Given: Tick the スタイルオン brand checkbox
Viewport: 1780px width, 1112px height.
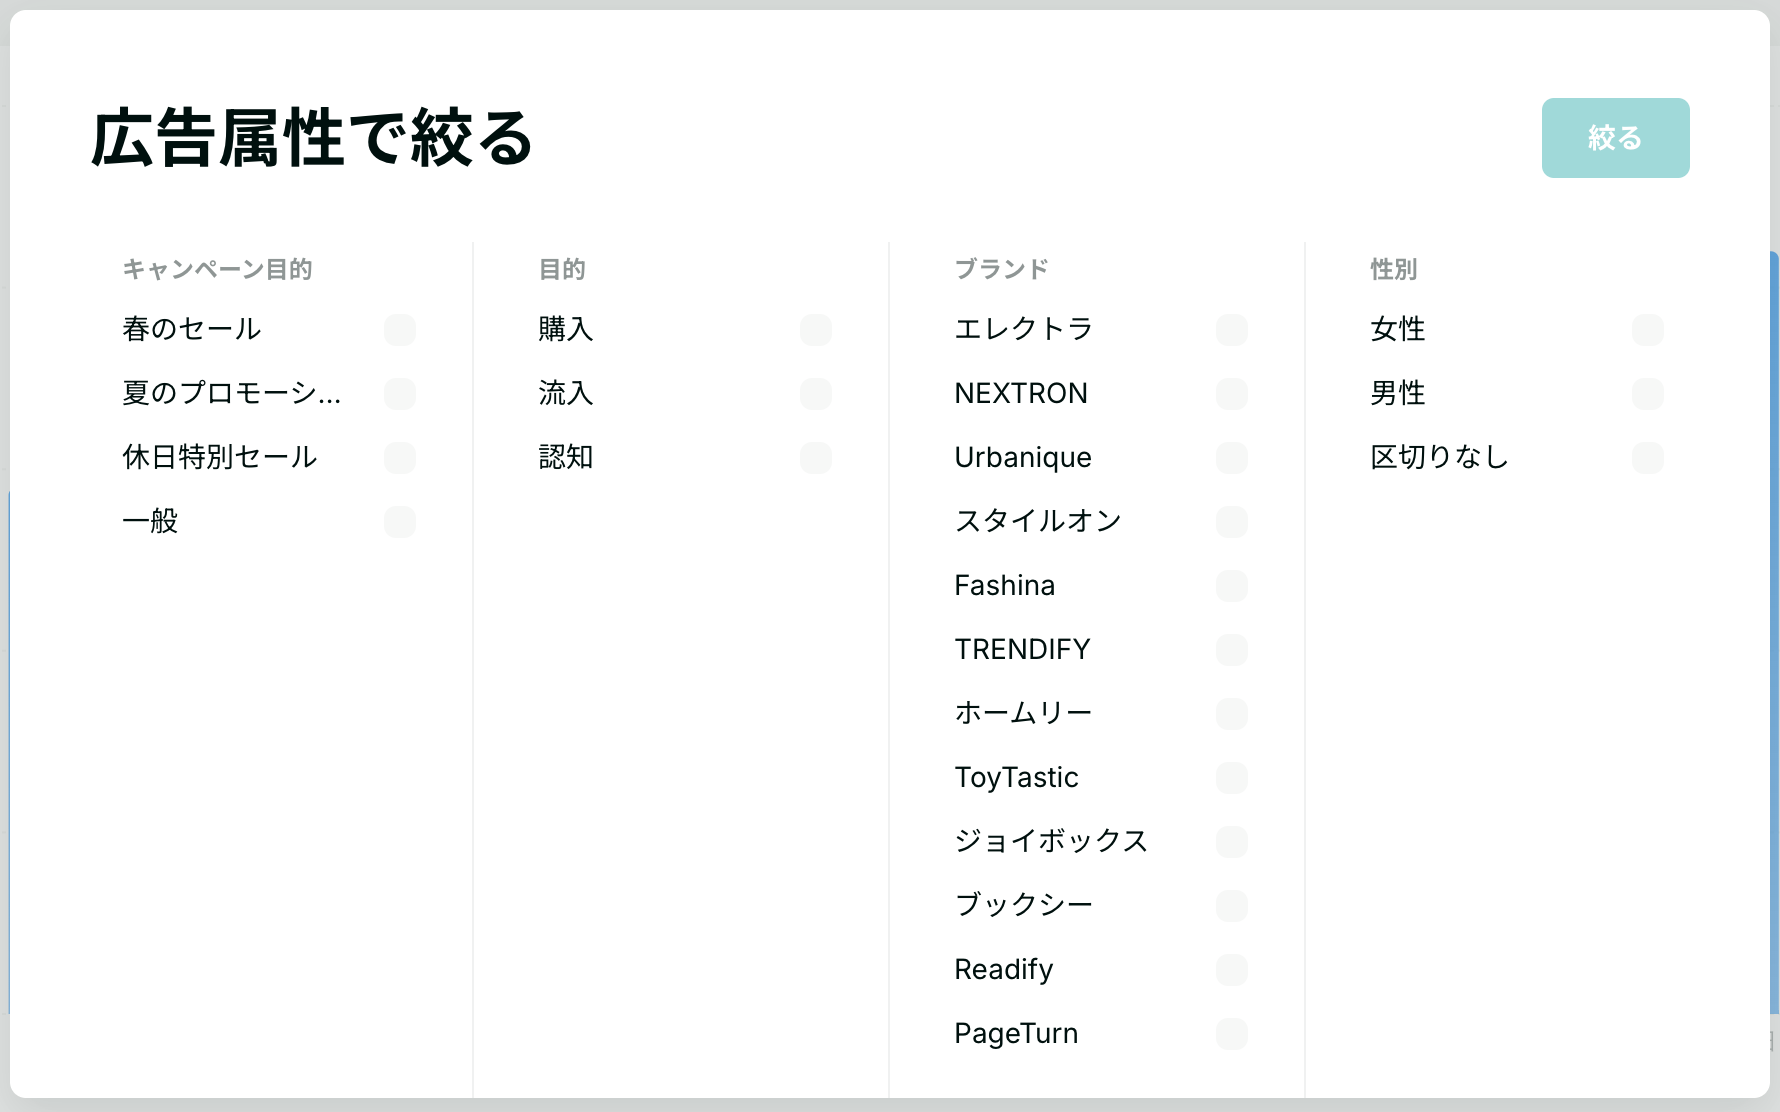Looking at the screenshot, I should tap(1232, 522).
